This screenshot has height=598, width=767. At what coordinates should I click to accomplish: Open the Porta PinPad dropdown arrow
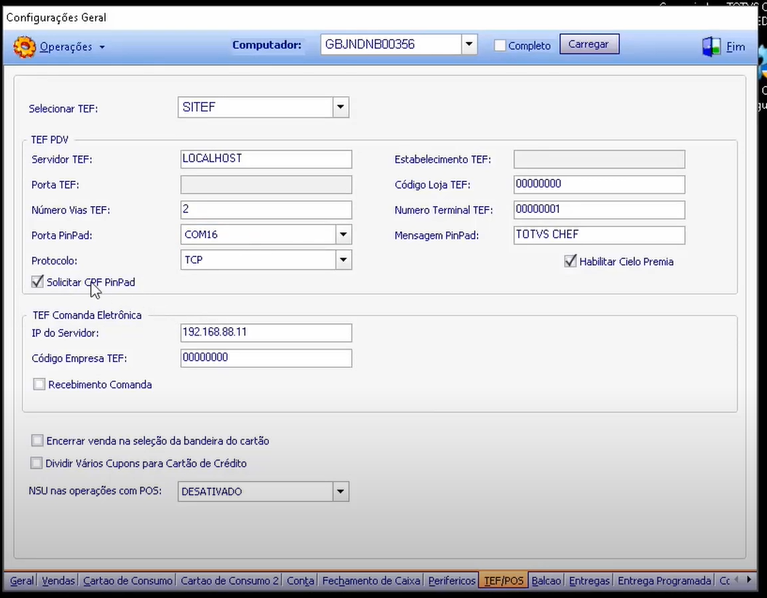pyautogui.click(x=343, y=235)
